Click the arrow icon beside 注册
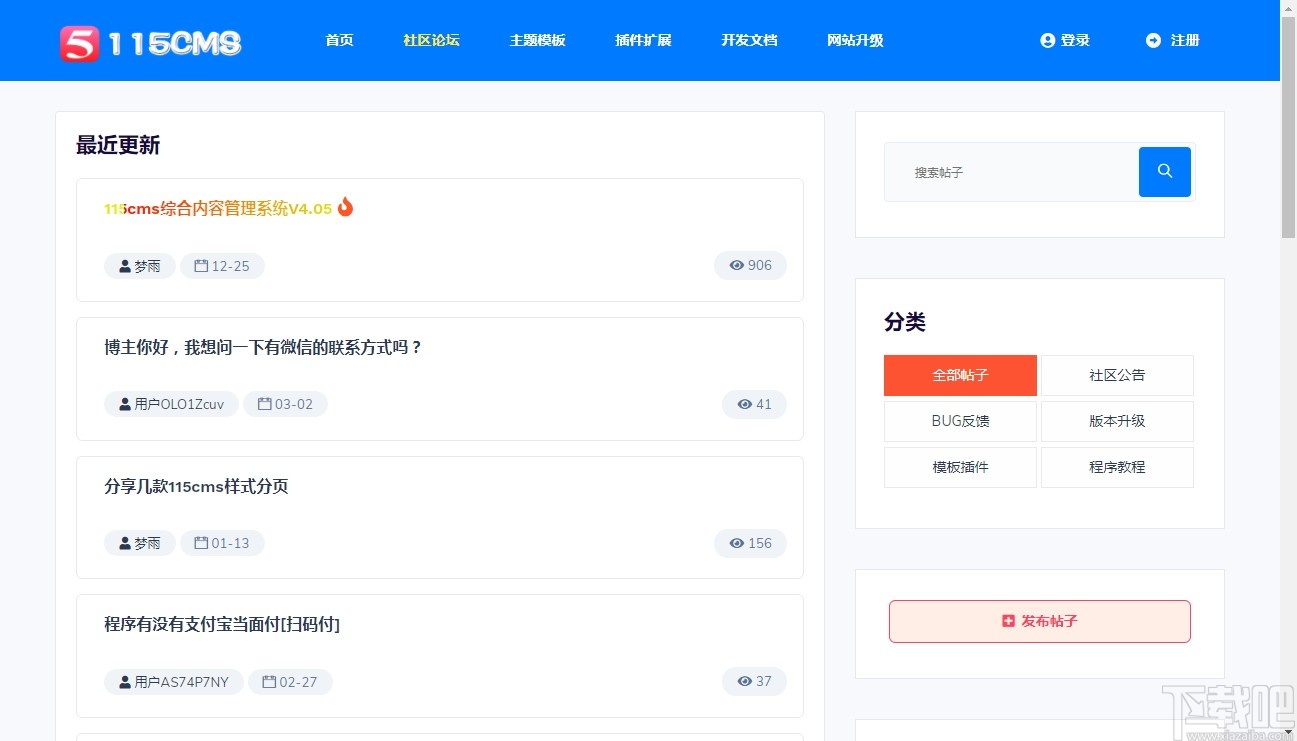Viewport: 1297px width, 741px height. click(x=1154, y=41)
